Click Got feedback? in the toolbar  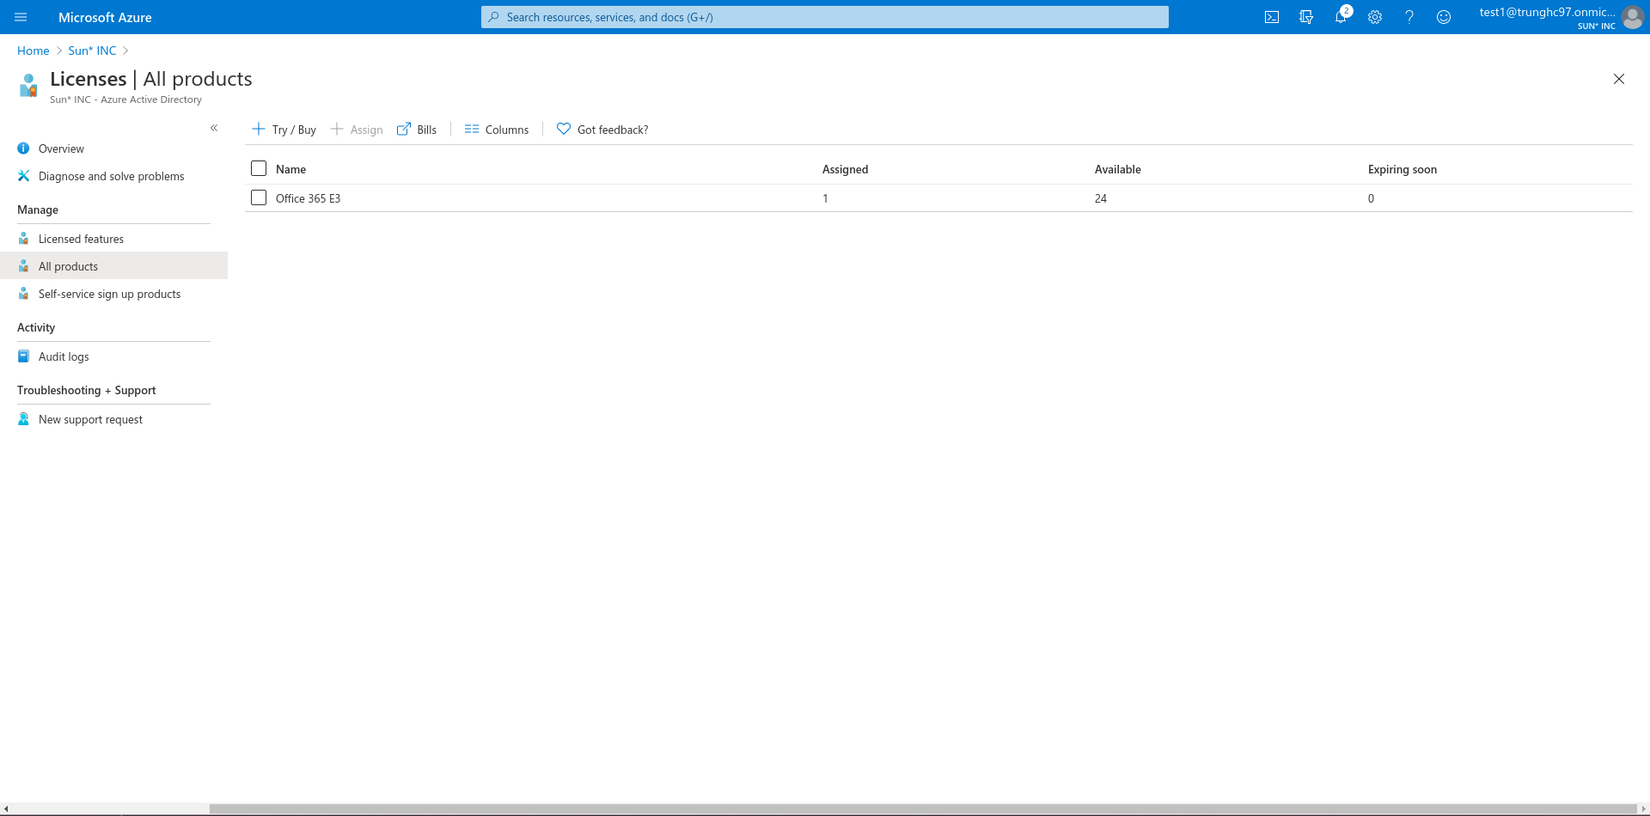point(602,129)
